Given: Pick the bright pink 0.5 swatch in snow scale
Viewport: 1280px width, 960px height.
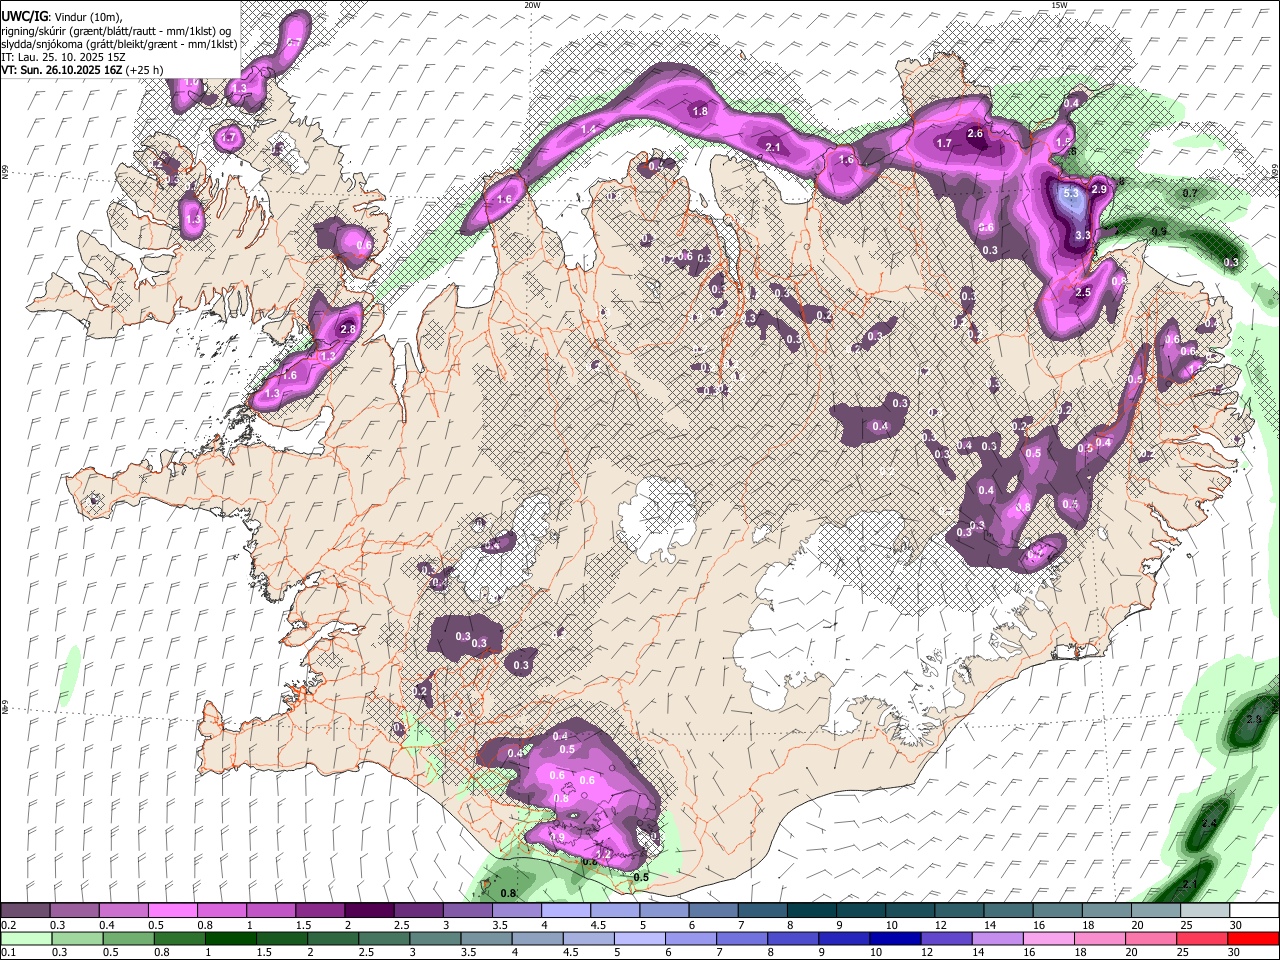Looking at the screenshot, I should pyautogui.click(x=172, y=911).
